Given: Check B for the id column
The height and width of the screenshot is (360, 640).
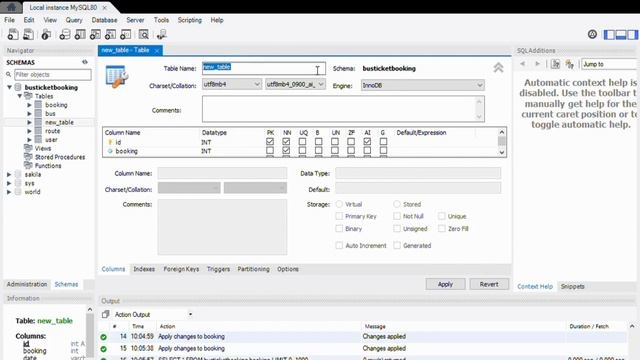Looking at the screenshot, I should coord(318,142).
